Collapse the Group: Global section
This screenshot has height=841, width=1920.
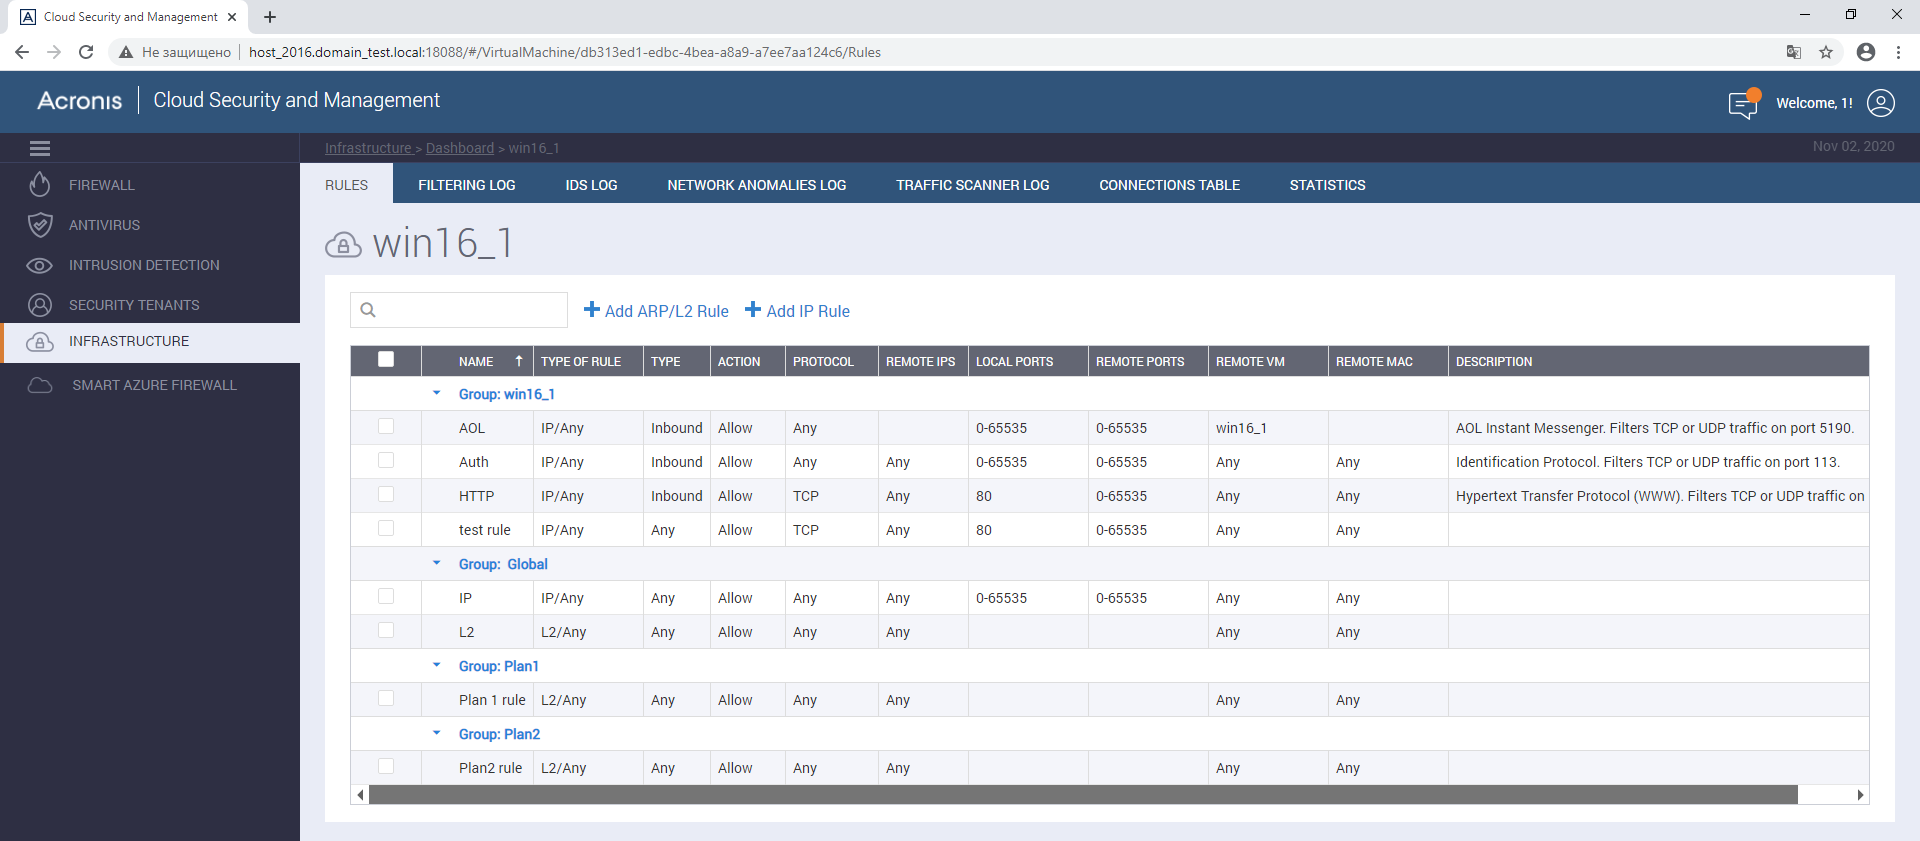coord(436,563)
